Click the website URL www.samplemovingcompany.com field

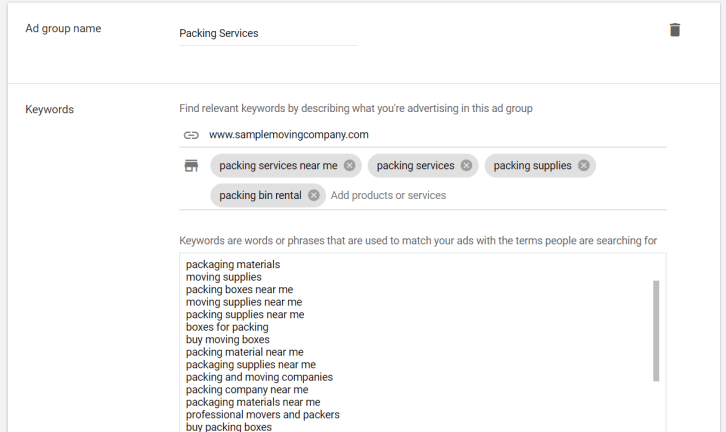[x=437, y=135]
